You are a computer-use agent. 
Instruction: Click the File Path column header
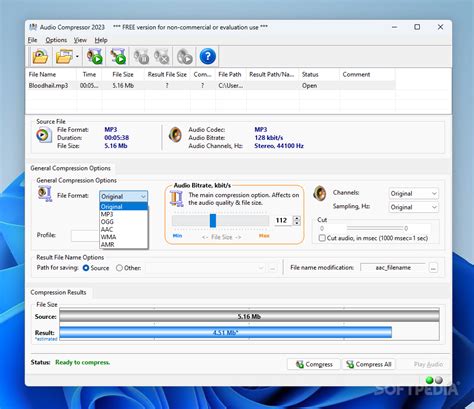tap(231, 75)
